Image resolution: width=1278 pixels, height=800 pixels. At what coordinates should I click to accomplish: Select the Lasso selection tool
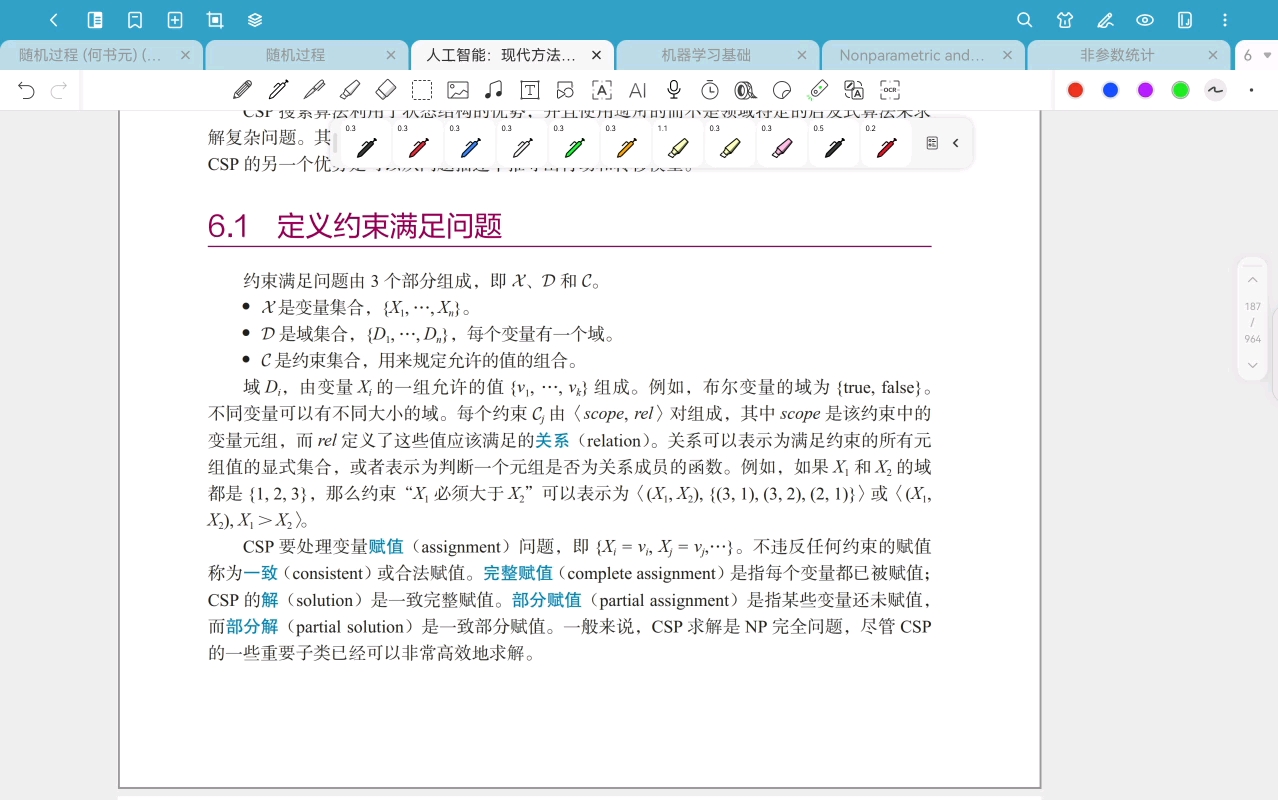(422, 90)
